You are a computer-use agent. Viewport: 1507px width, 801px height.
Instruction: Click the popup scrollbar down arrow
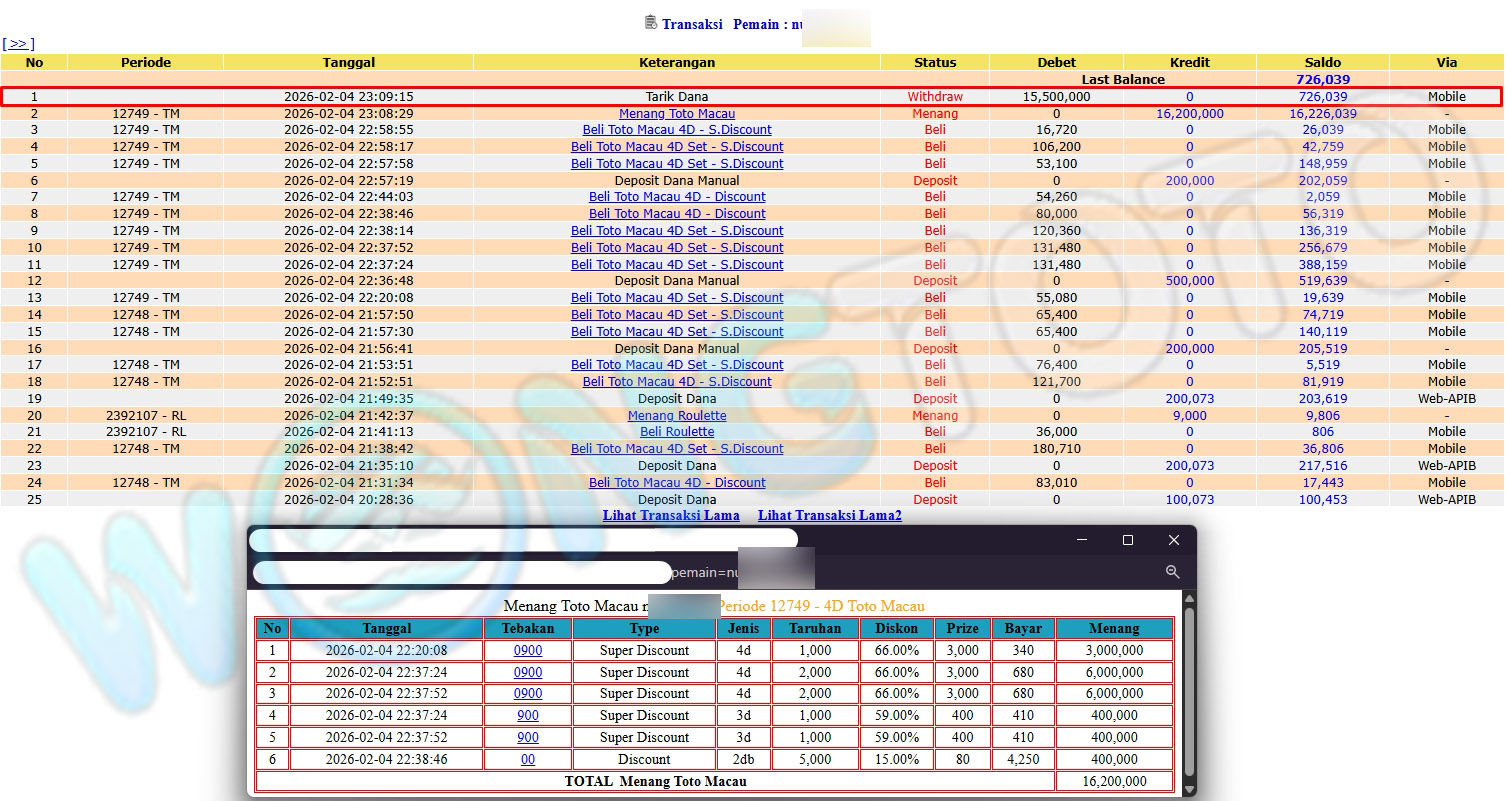coord(1188,789)
